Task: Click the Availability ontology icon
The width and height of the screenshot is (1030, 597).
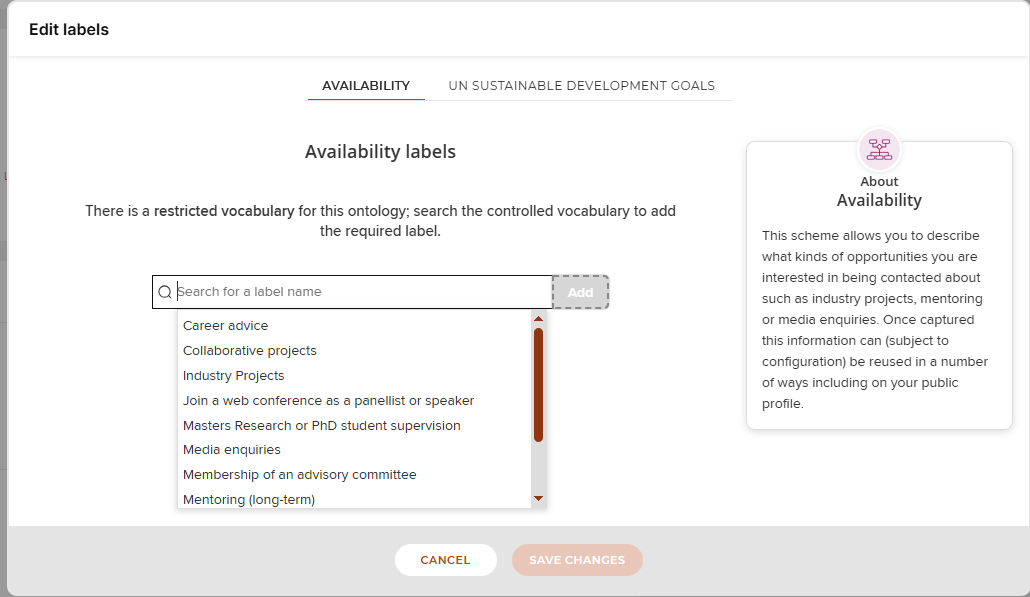Action: (879, 149)
